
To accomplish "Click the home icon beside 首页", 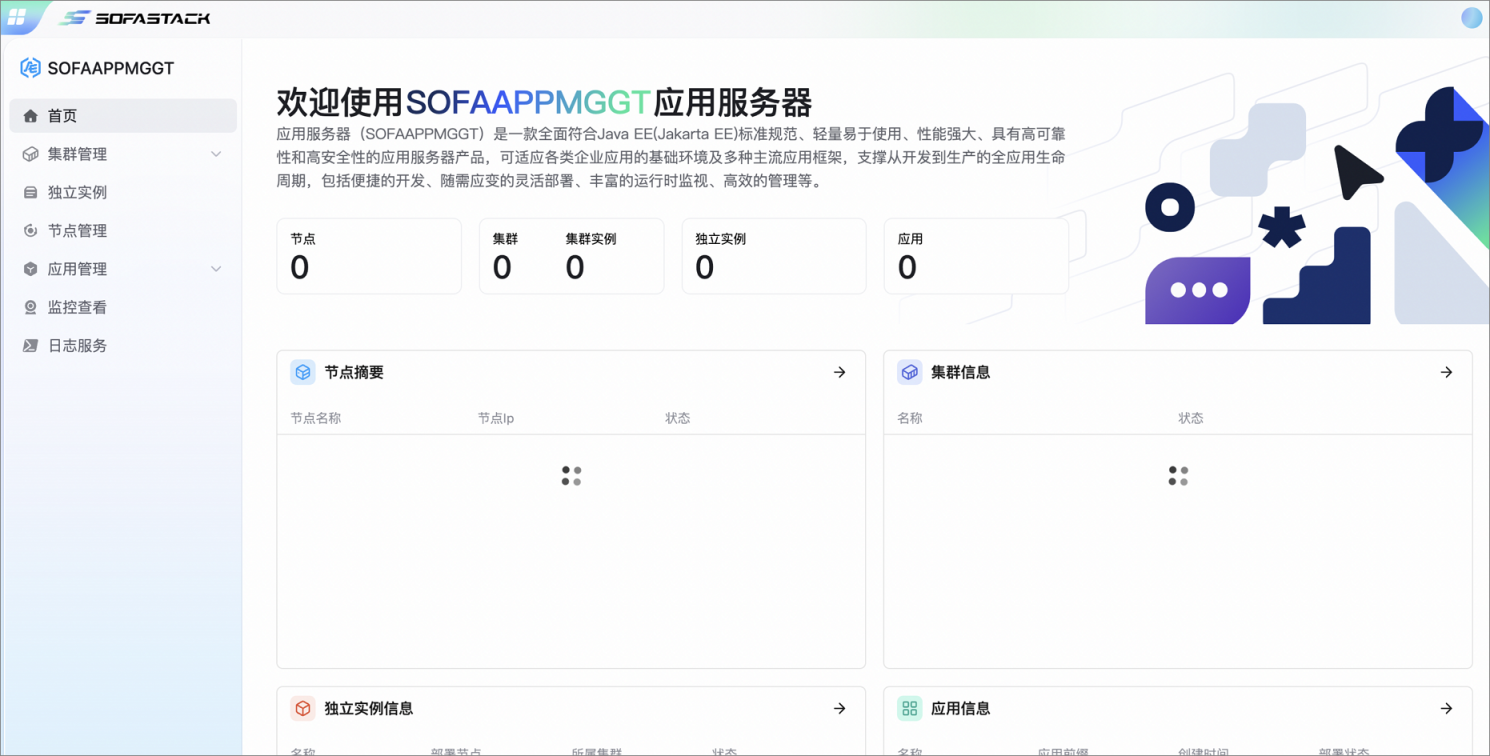I will click(30, 116).
